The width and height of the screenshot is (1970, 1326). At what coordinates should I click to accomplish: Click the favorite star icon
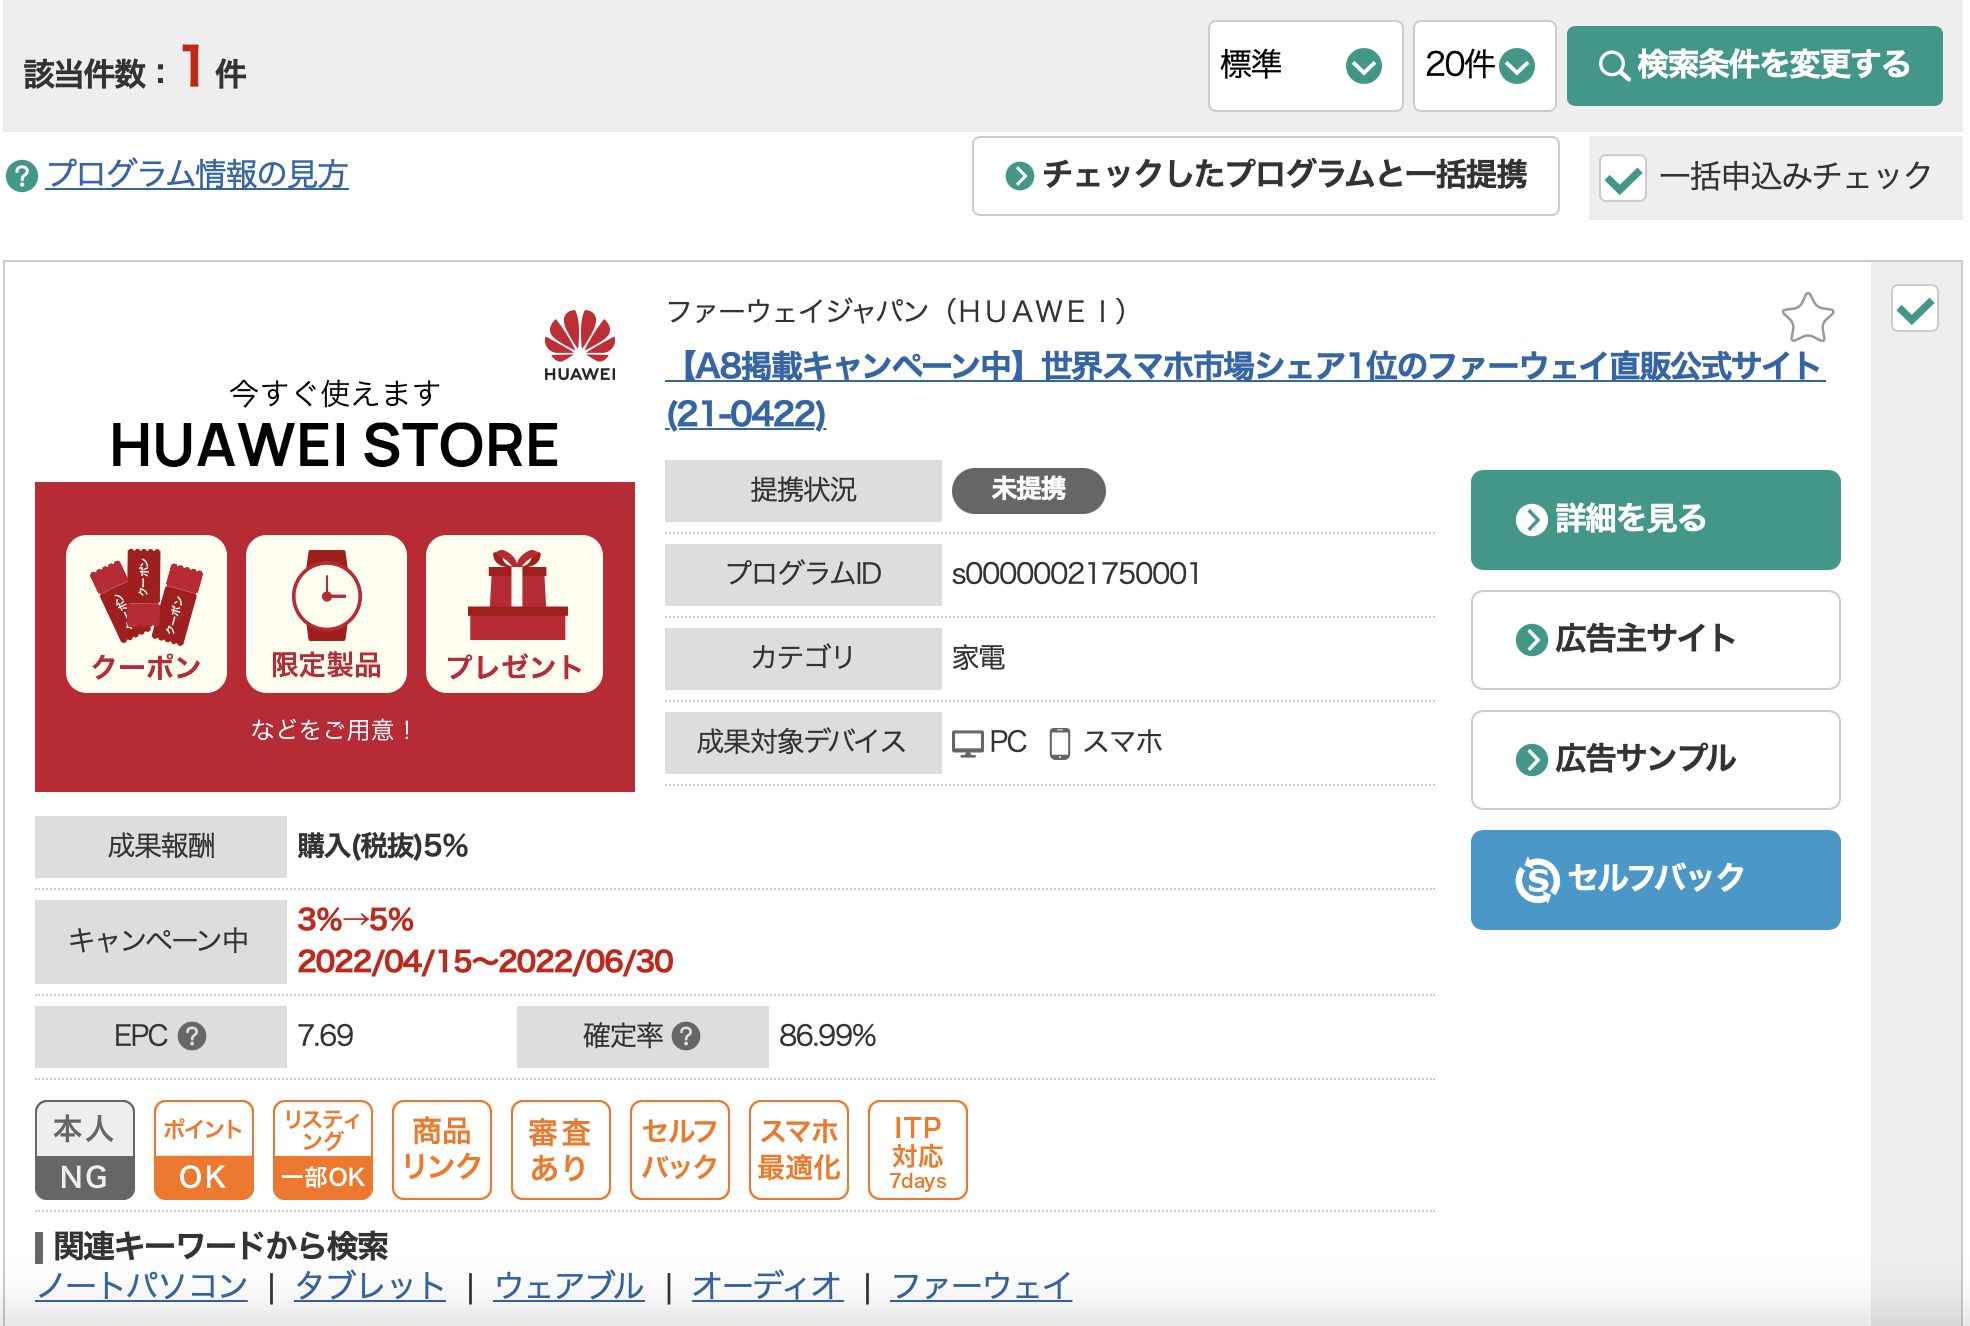(x=1808, y=318)
